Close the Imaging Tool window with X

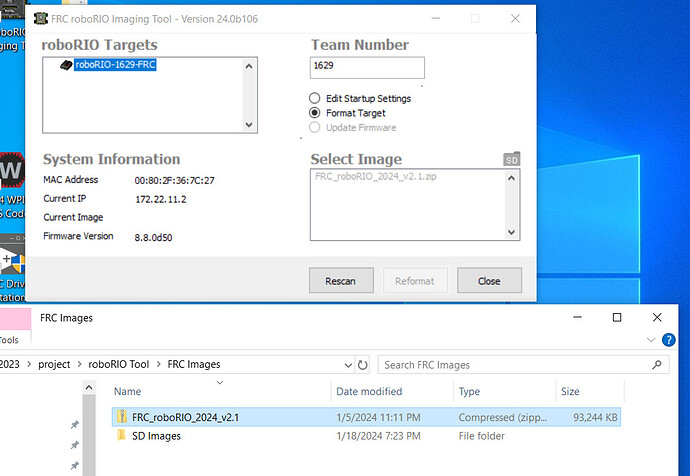(x=515, y=18)
